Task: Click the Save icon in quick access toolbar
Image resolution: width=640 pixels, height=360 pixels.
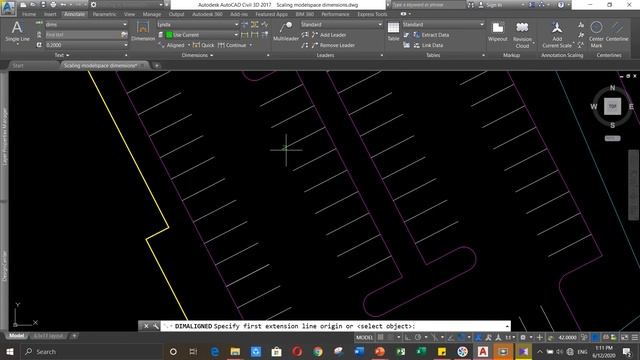Action: click(43, 4)
